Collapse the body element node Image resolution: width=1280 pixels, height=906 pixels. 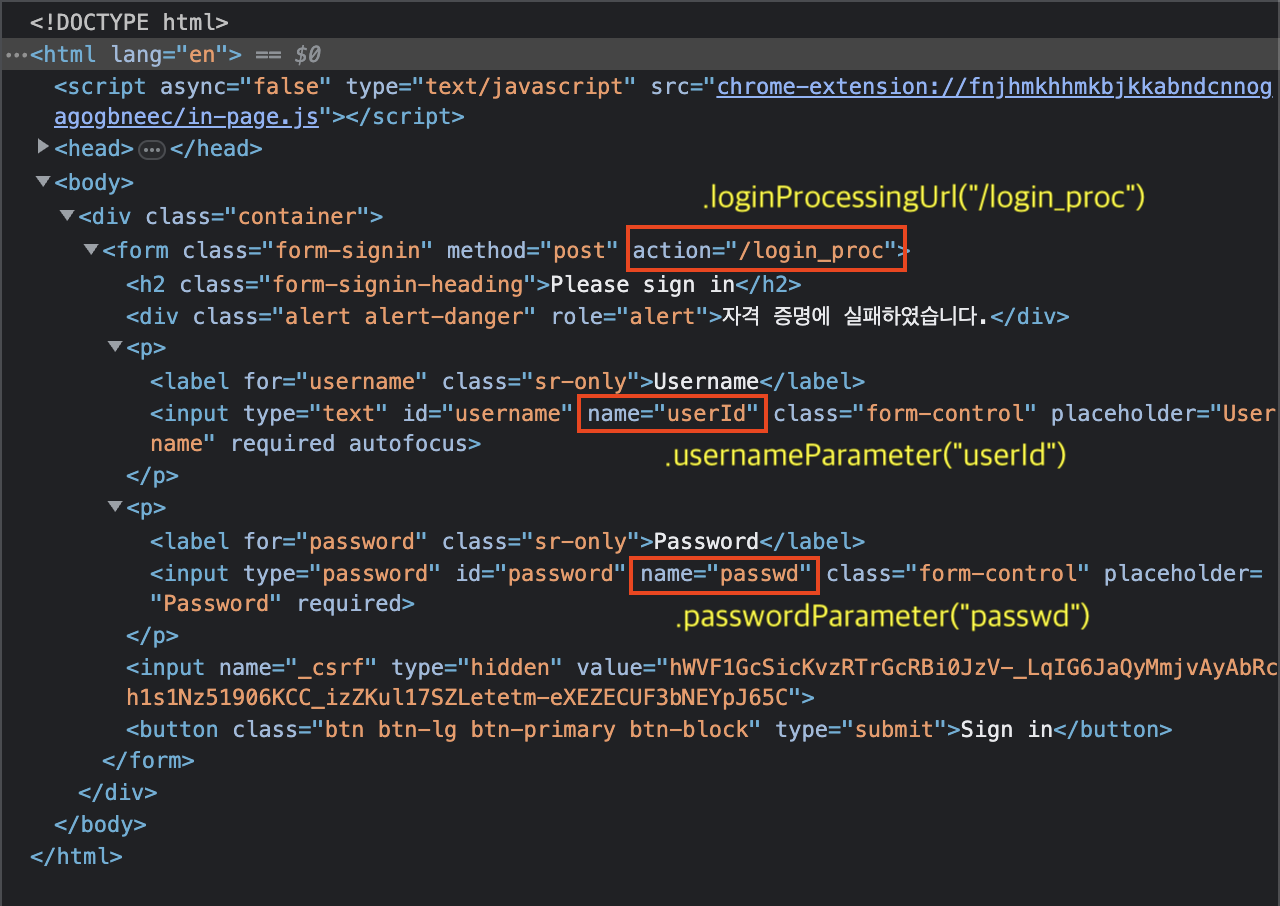[43, 182]
